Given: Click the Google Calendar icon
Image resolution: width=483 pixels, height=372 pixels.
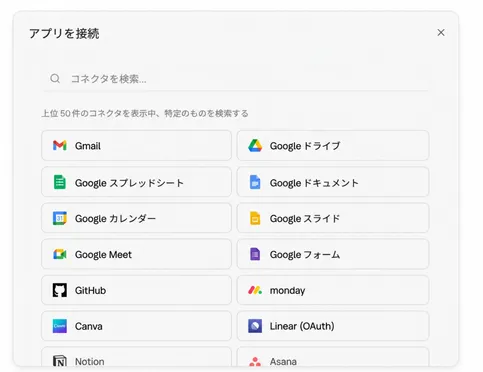Looking at the screenshot, I should tap(60, 218).
